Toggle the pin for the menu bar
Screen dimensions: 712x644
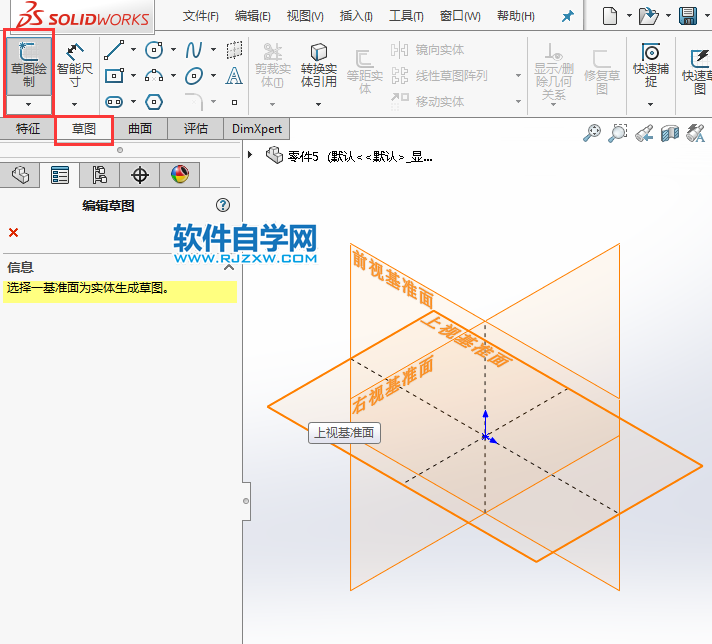tap(568, 16)
